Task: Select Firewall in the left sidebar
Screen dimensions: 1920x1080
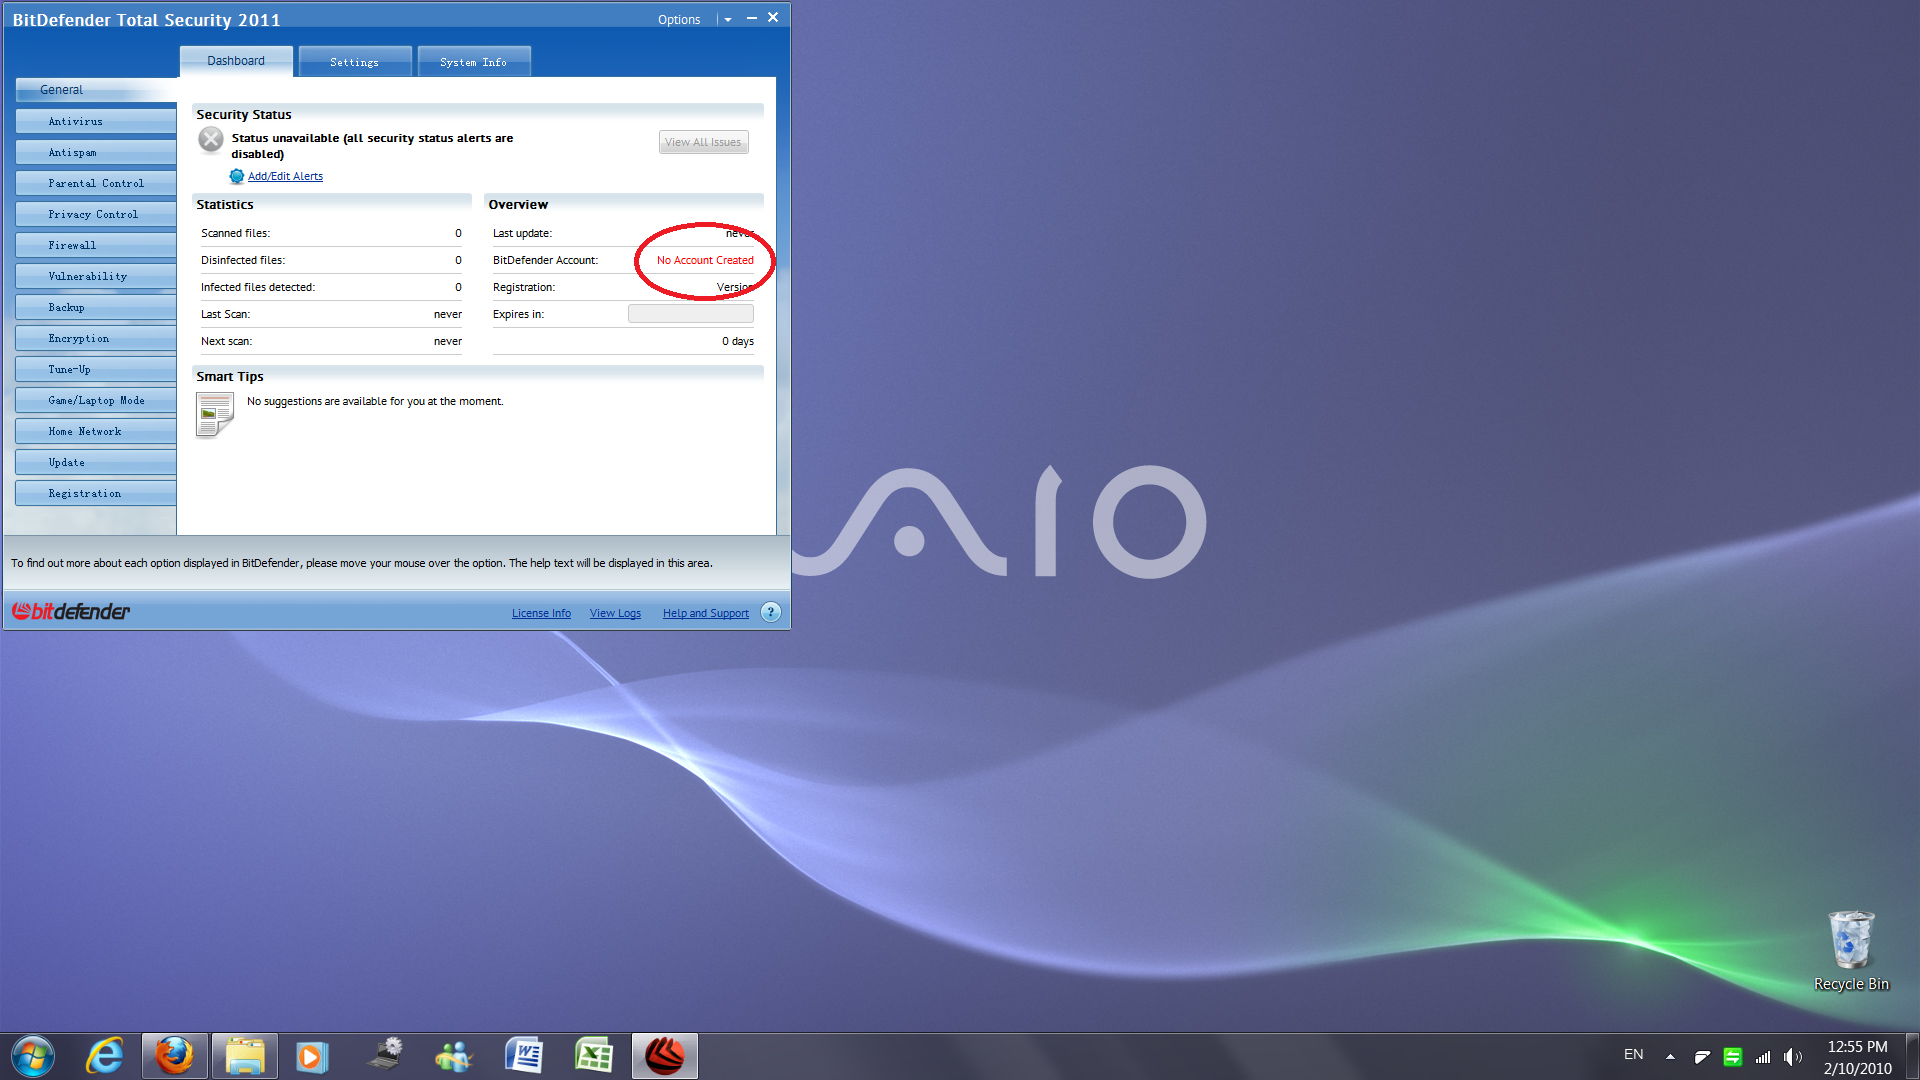Action: pyautogui.click(x=96, y=246)
